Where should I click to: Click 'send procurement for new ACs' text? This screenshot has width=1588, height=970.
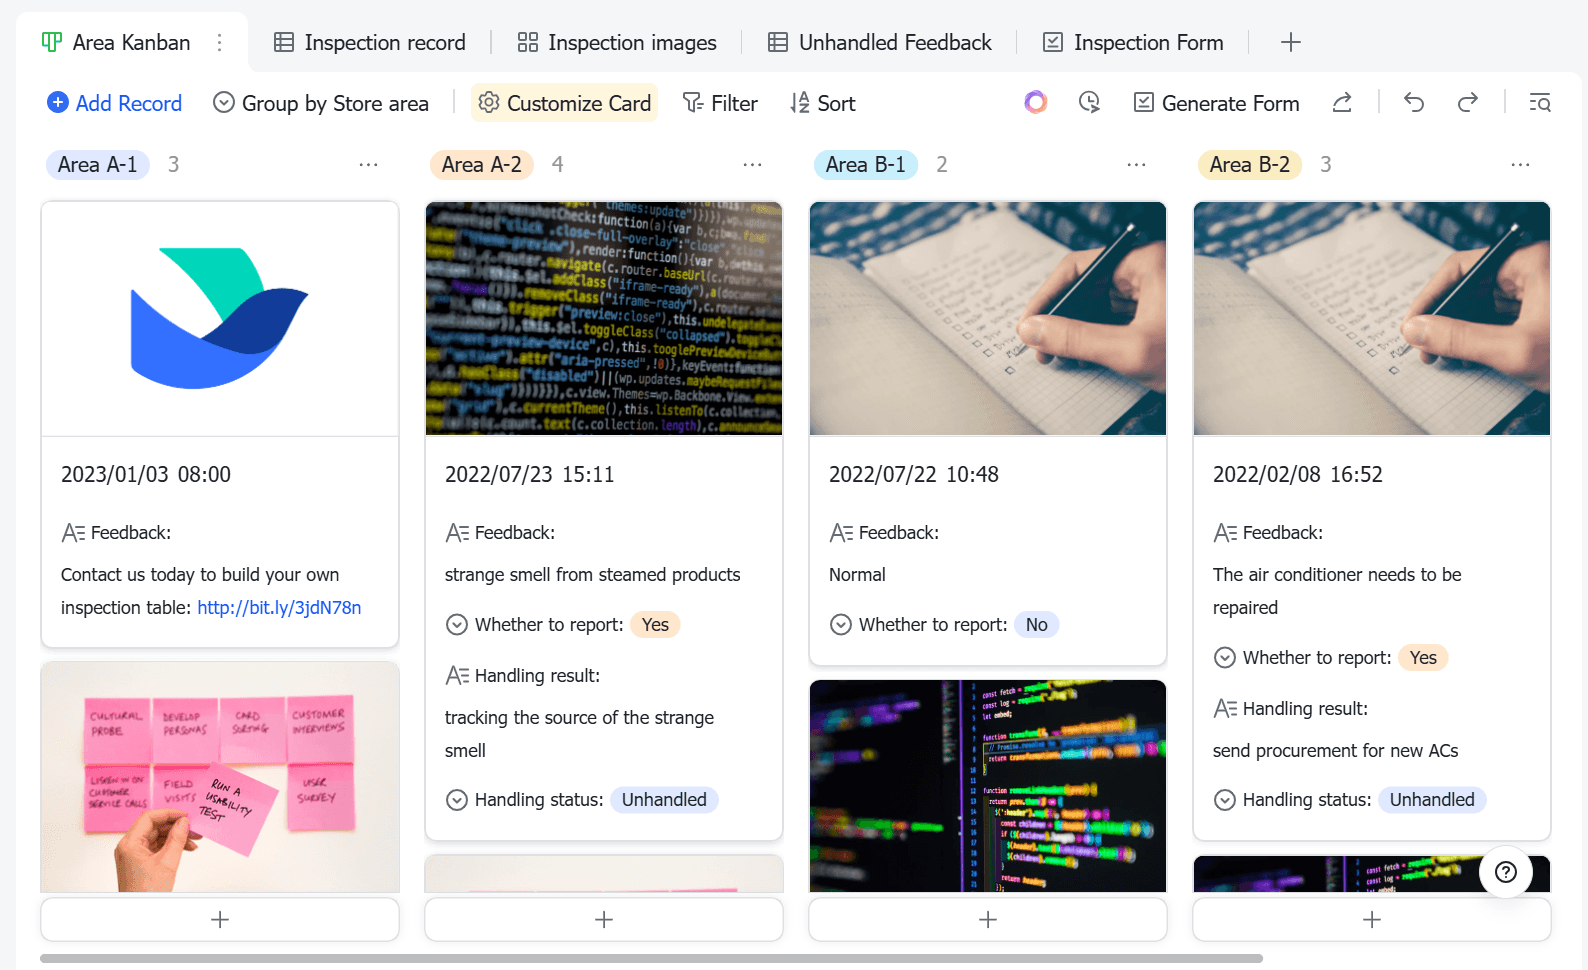point(1336,750)
